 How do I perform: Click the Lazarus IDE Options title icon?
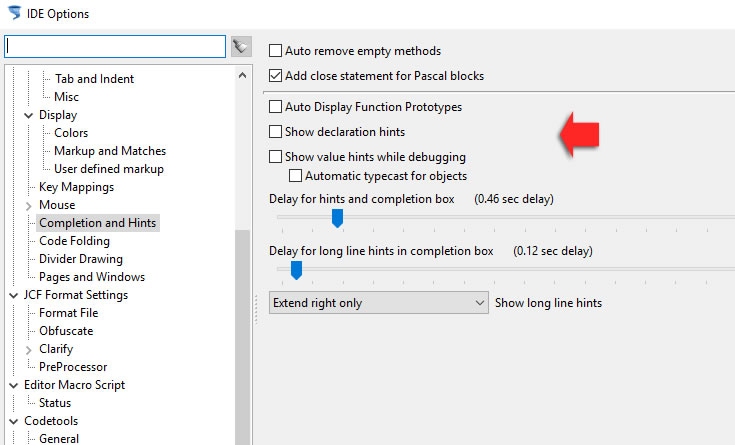[x=15, y=13]
